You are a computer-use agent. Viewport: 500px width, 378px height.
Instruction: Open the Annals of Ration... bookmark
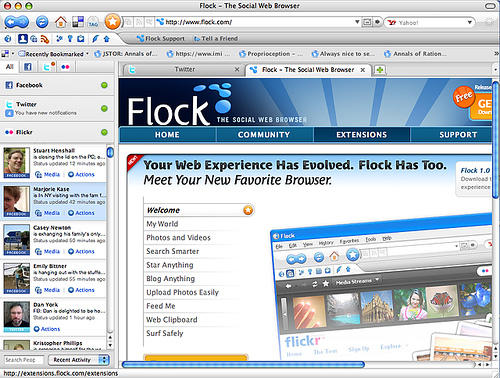pos(415,54)
